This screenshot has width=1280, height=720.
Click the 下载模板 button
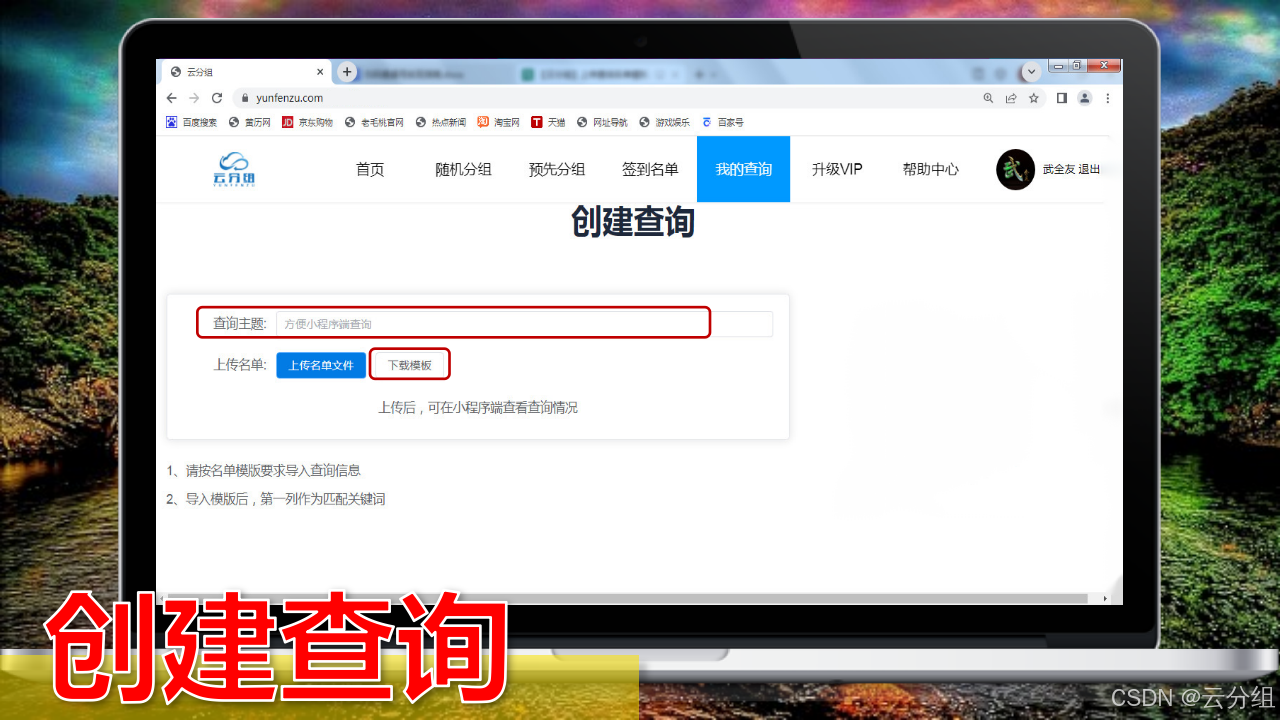pyautogui.click(x=410, y=365)
